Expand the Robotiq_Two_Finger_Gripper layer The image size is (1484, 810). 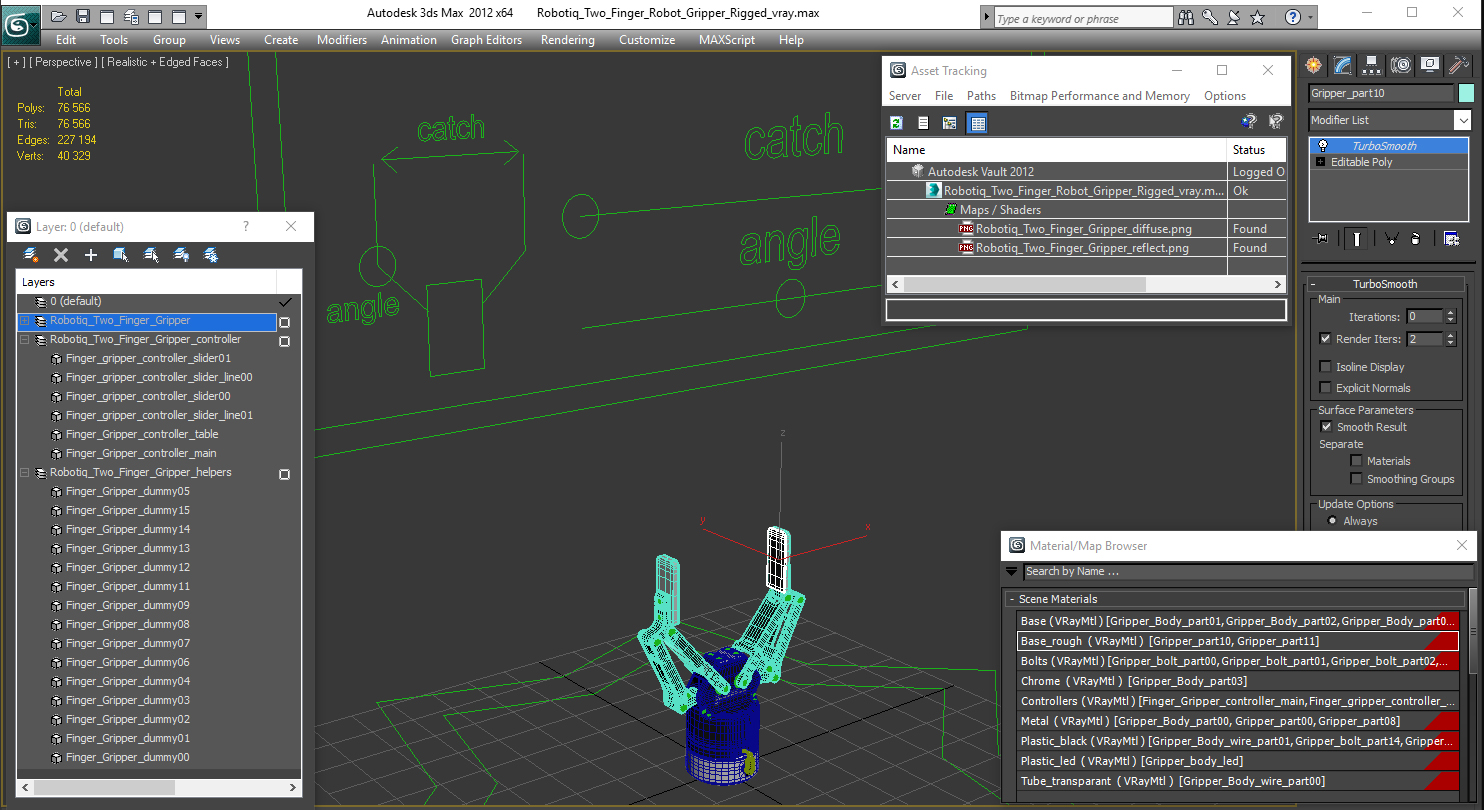coord(24,321)
